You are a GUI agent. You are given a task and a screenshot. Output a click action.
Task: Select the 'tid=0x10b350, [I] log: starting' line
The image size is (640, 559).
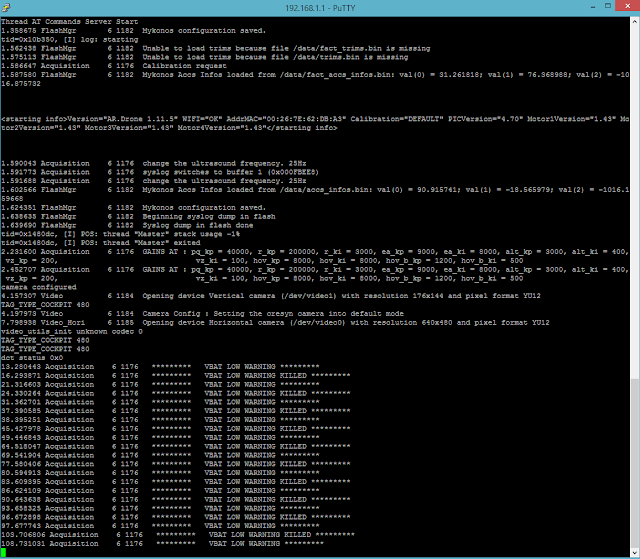(x=70, y=40)
